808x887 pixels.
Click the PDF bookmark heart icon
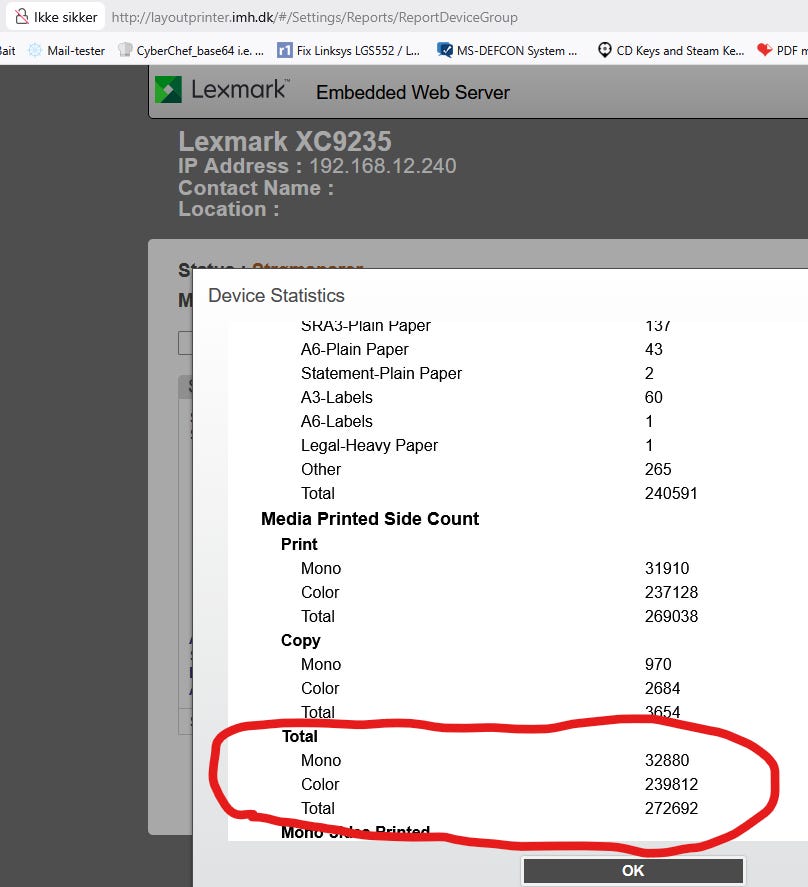[764, 50]
